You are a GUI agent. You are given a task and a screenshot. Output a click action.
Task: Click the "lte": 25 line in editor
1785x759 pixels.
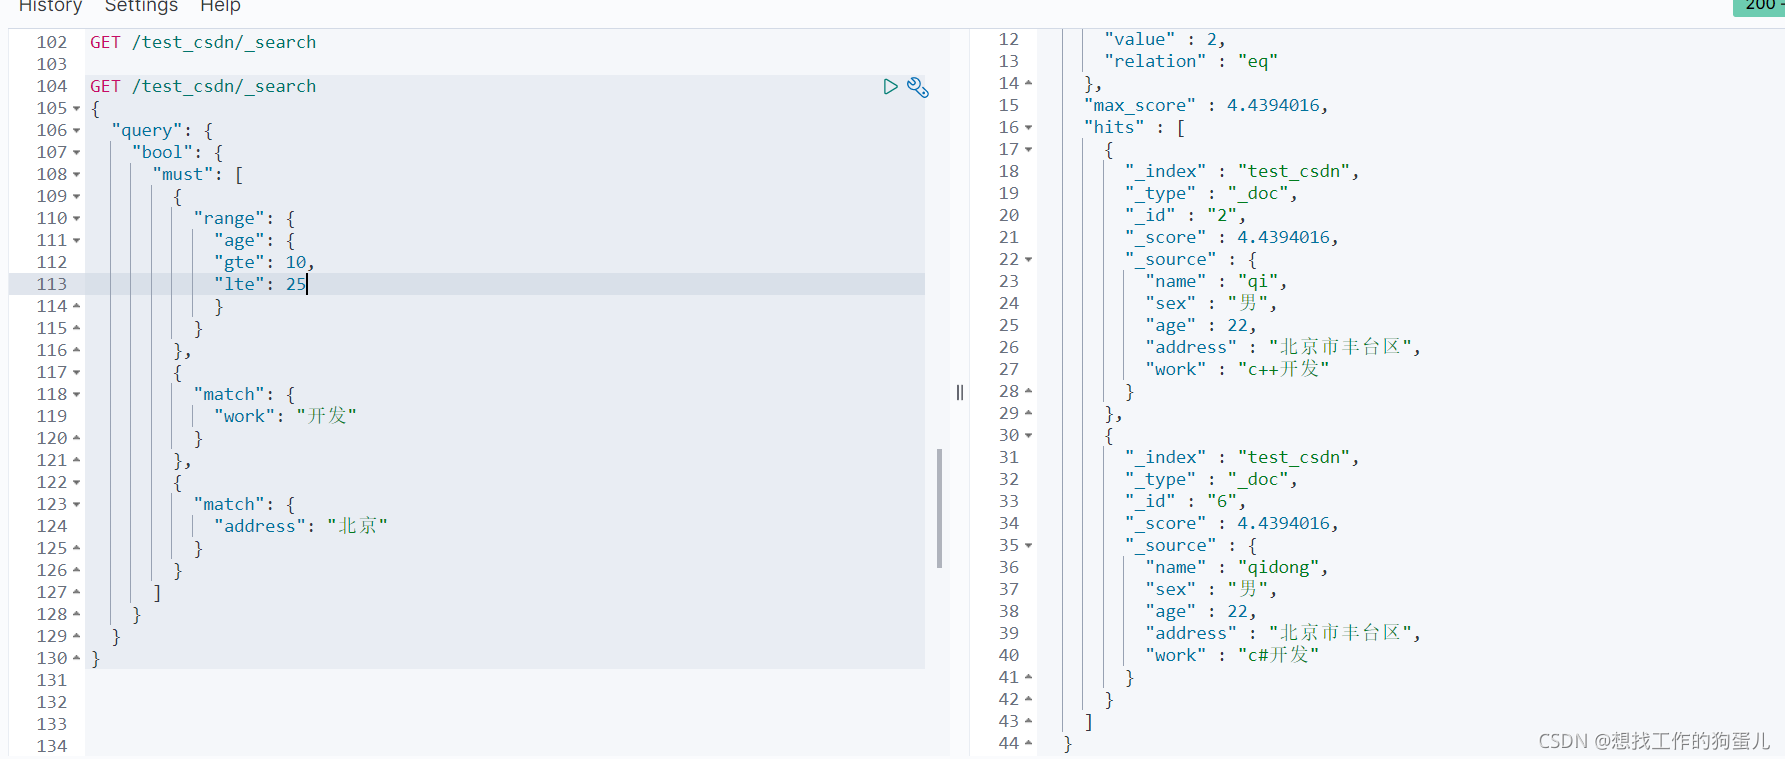pos(260,284)
